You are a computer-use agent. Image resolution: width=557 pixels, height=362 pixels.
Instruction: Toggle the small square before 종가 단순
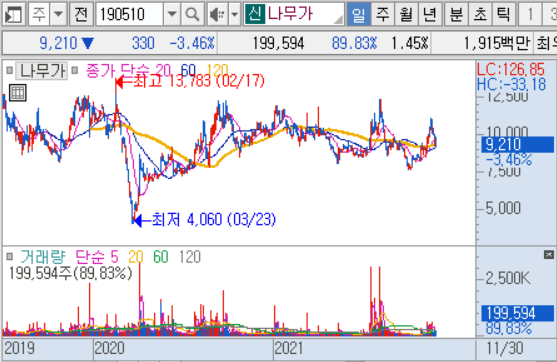coord(75,70)
